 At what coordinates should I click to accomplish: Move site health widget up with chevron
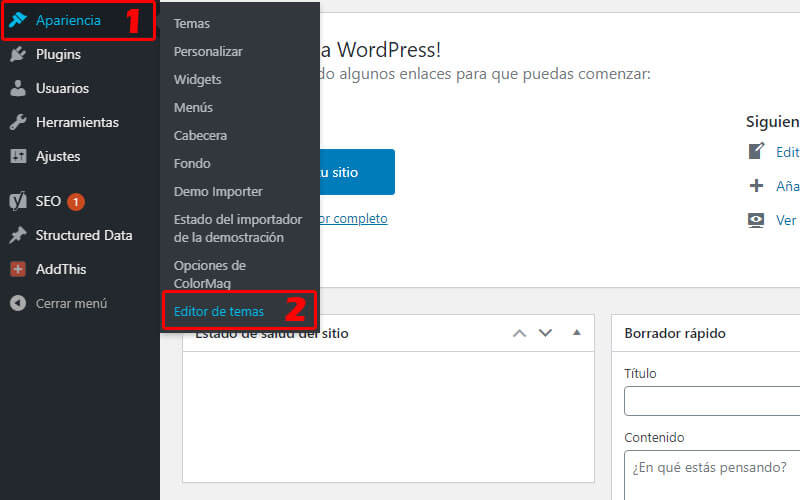(x=519, y=334)
